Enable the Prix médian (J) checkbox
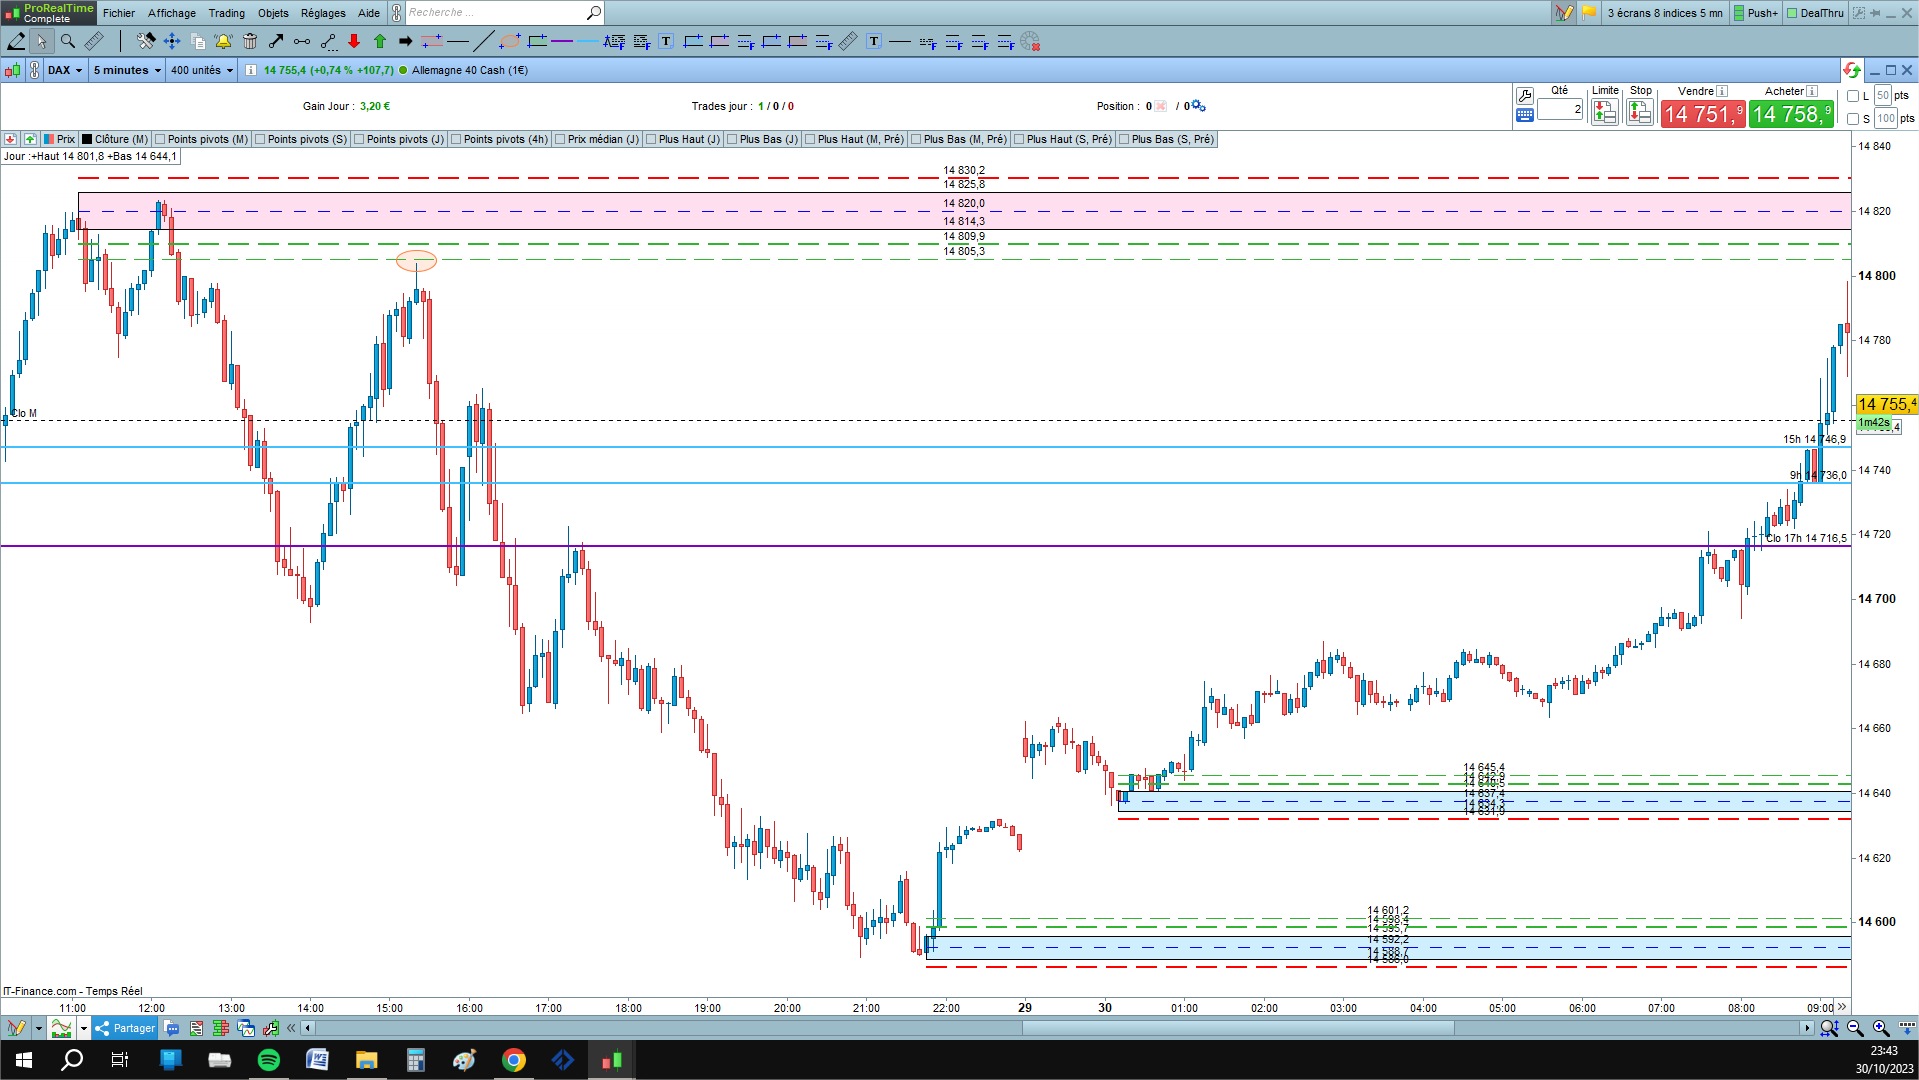This screenshot has width=1919, height=1080. (560, 139)
